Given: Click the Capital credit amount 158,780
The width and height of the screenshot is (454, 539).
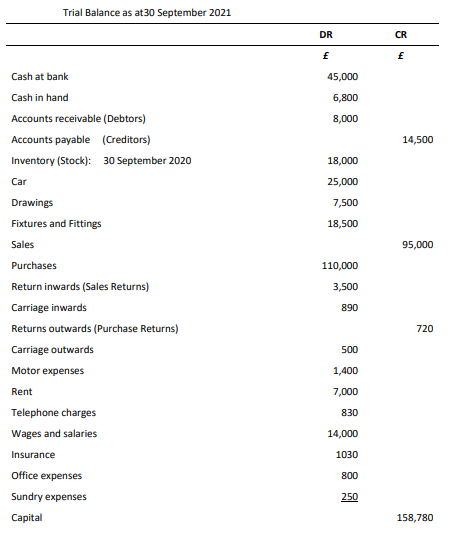Looking at the screenshot, I should click(415, 518).
